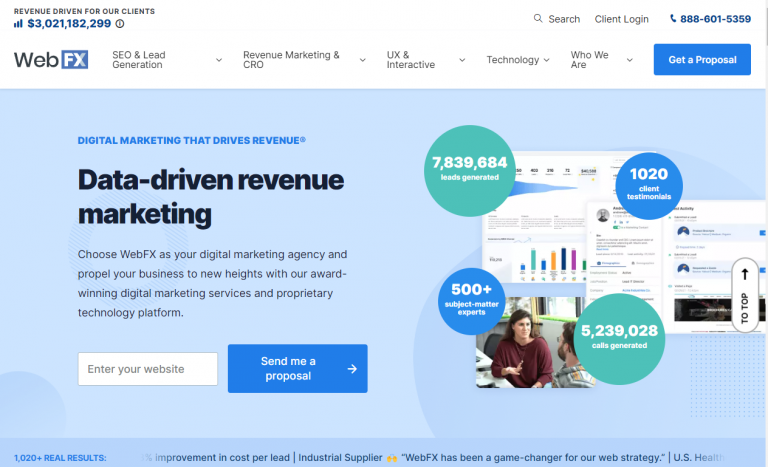Open the Client Login link
Viewport: 768px width, 467px height.
(621, 19)
